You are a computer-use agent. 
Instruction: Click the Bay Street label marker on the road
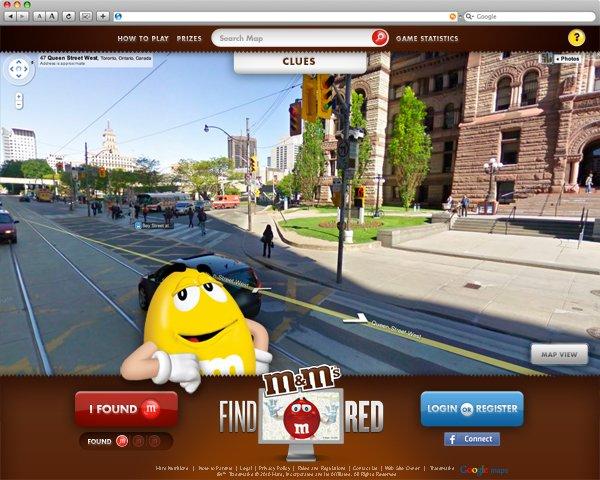[x=155, y=226]
